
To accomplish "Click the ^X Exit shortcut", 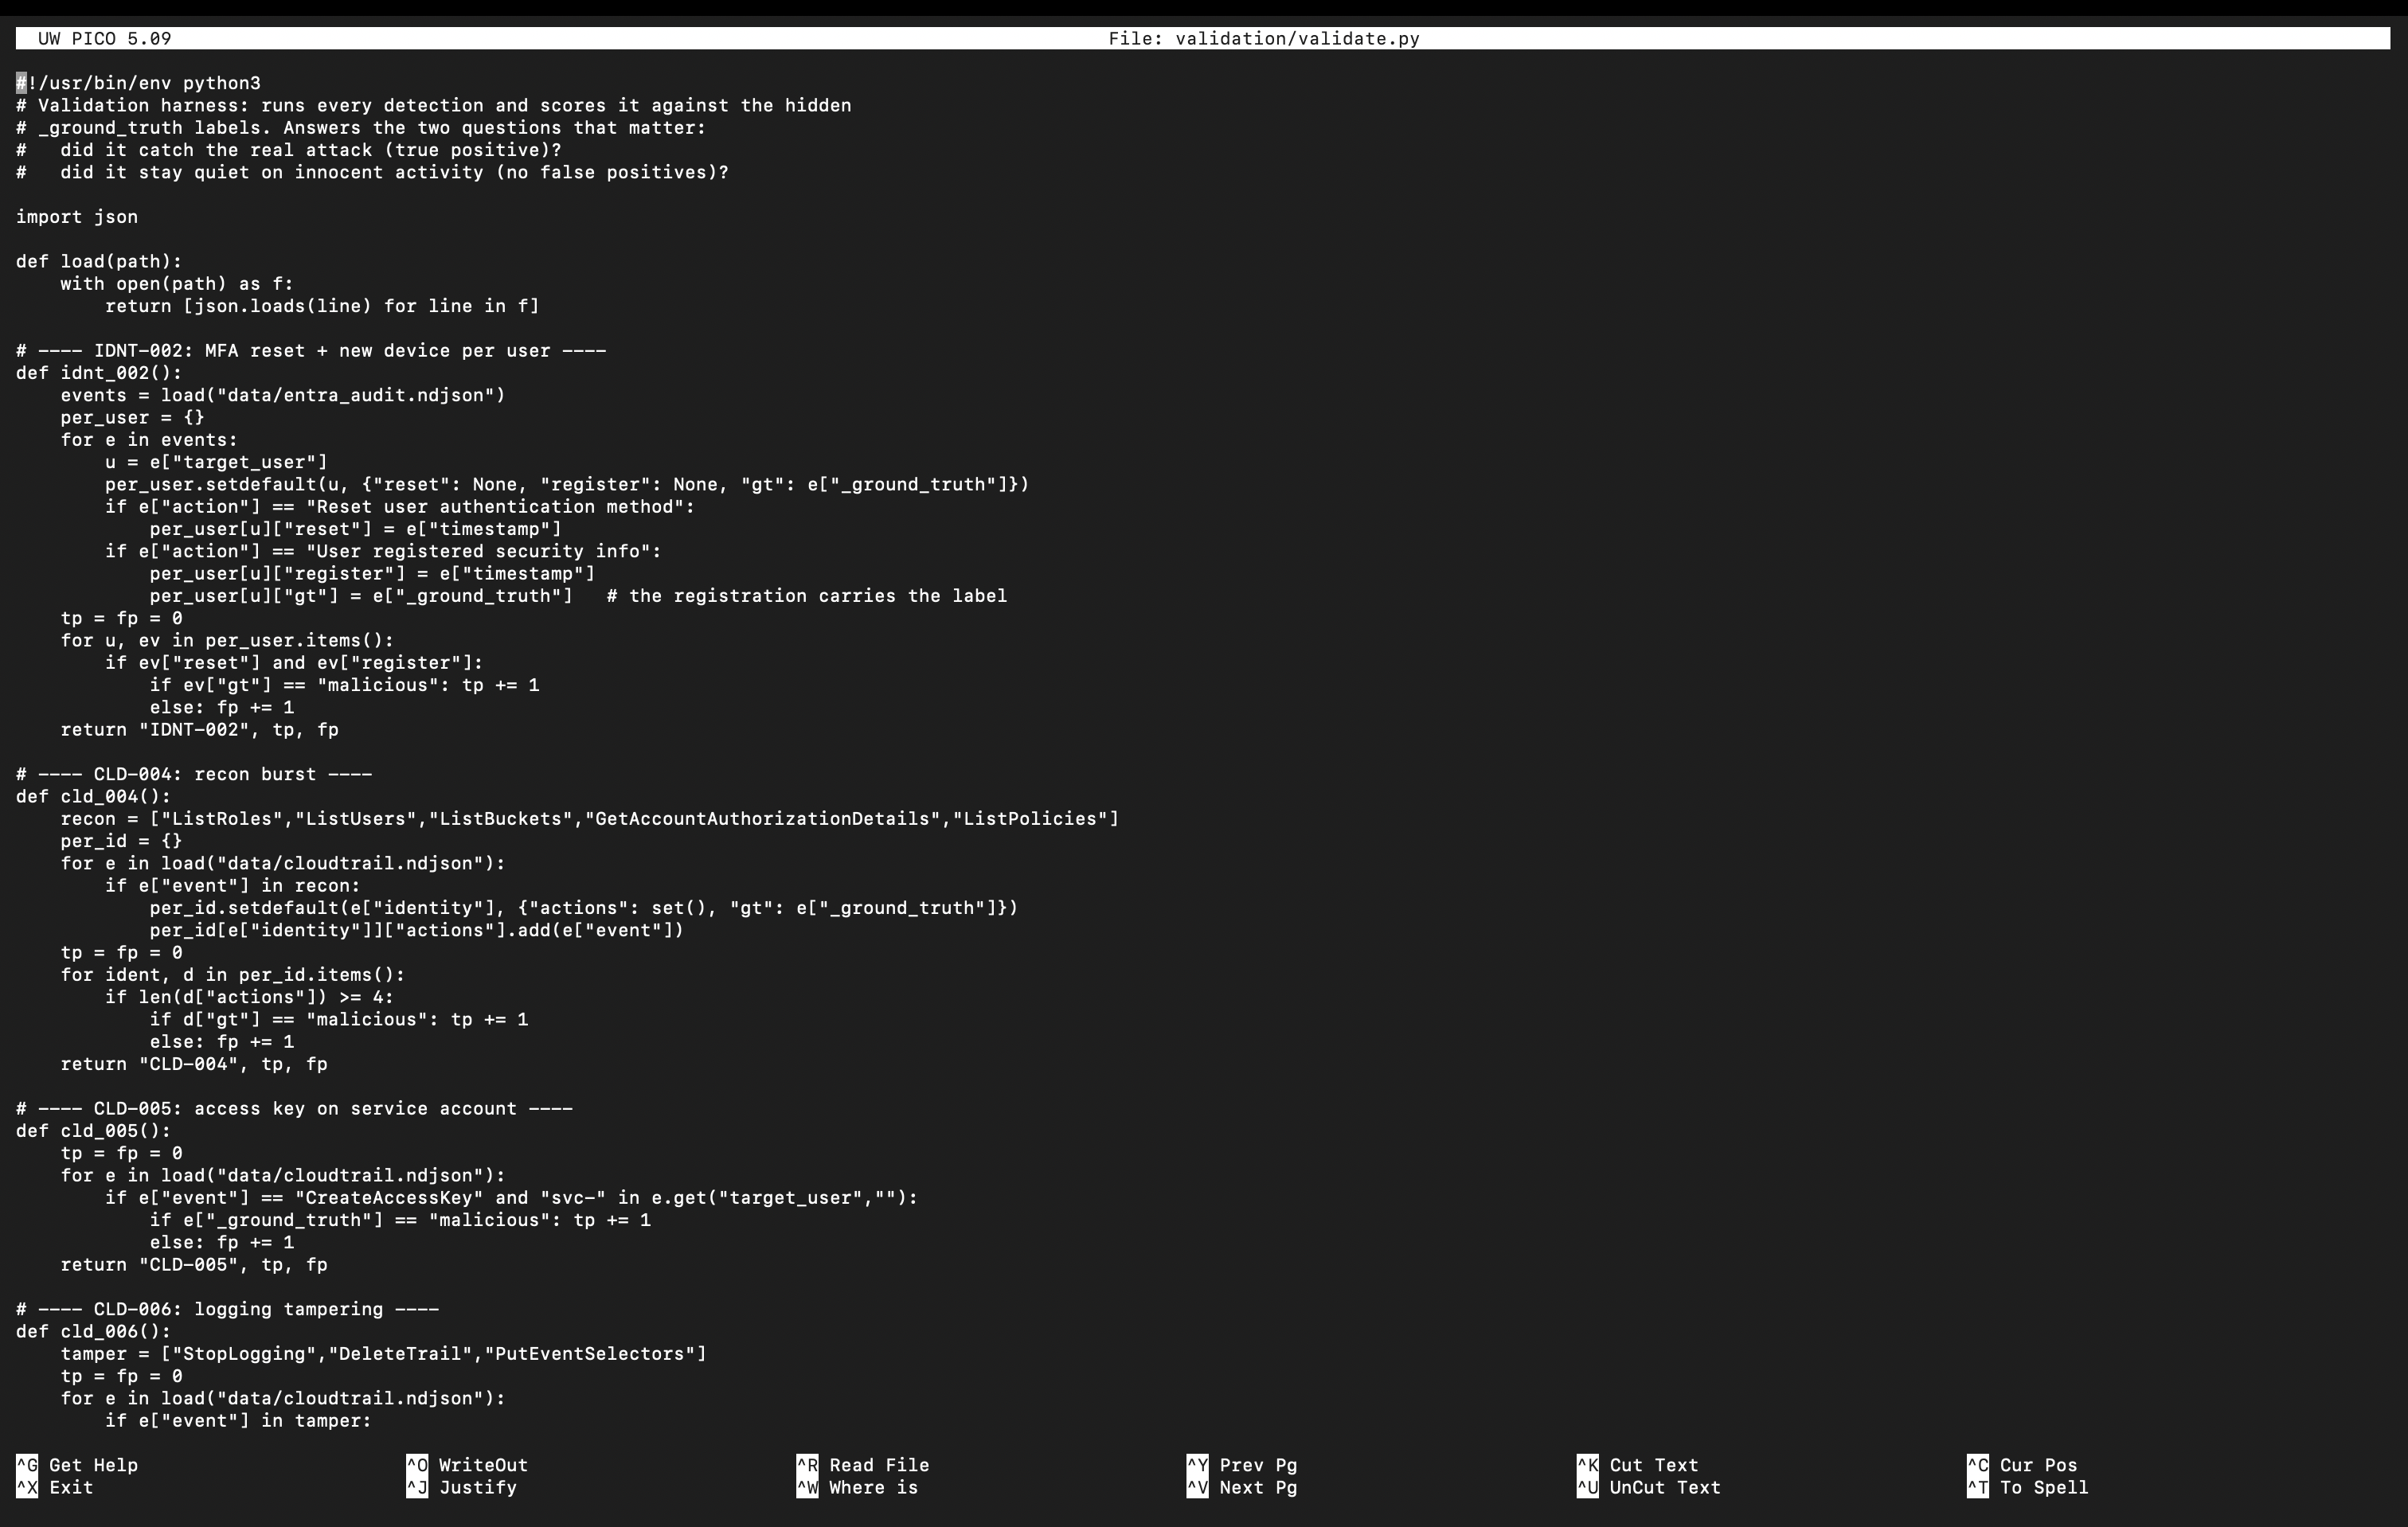I will click(x=55, y=1487).
